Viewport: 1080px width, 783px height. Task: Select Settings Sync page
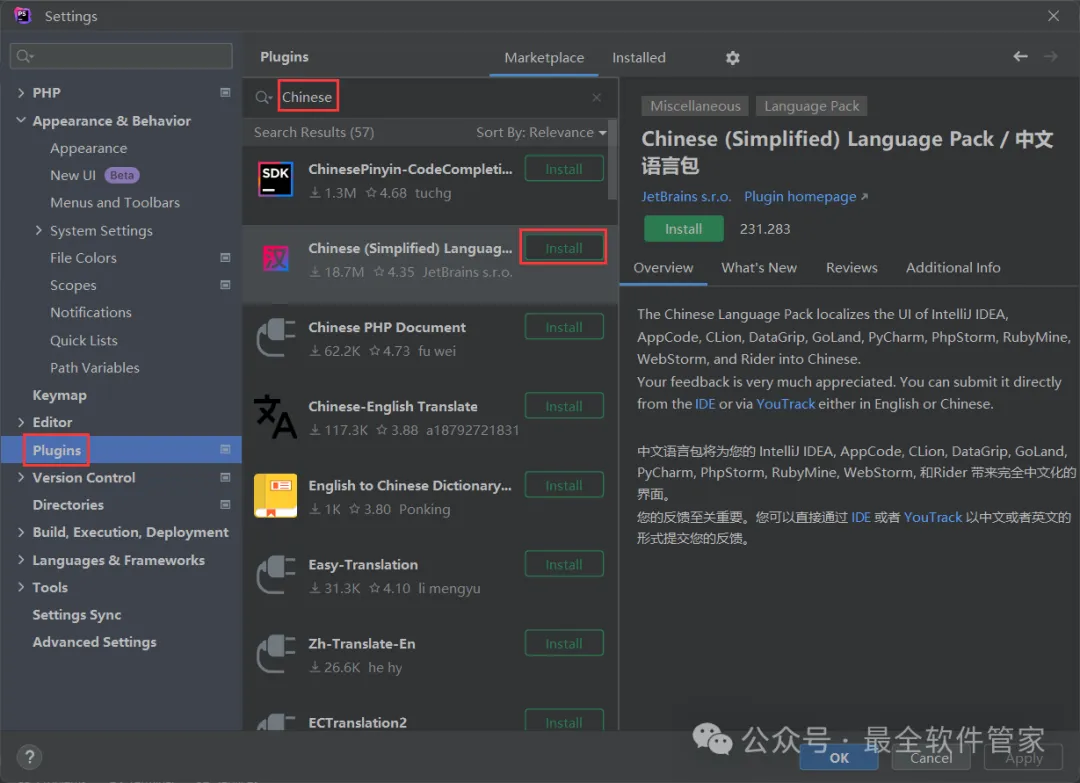click(x=76, y=615)
